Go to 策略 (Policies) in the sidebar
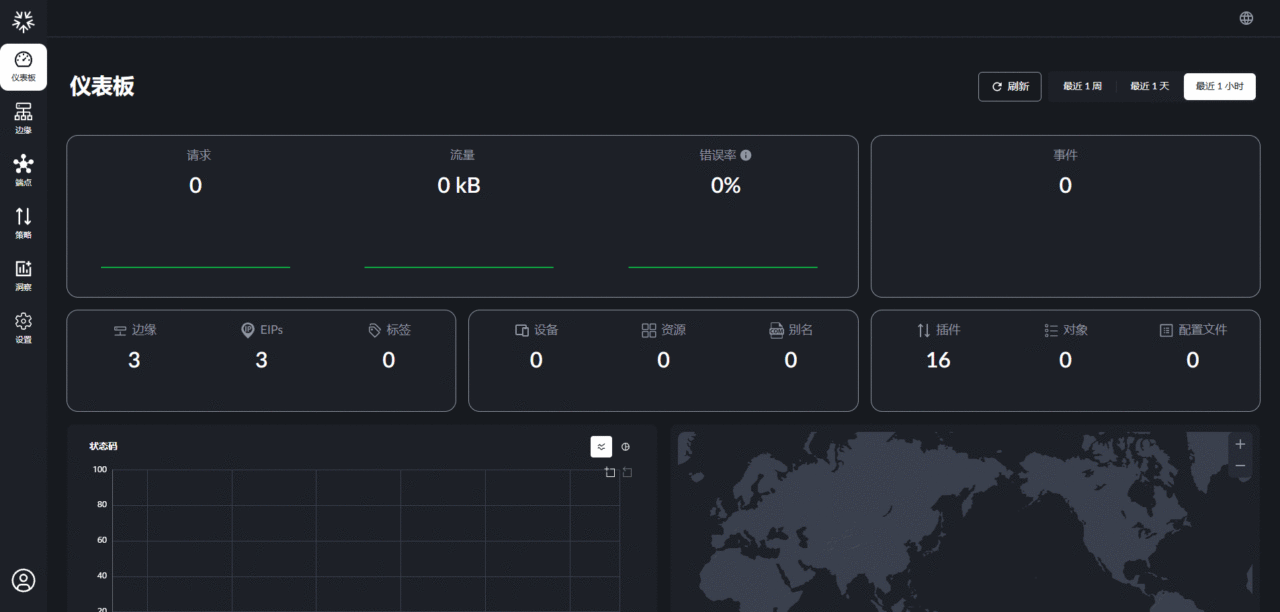 point(23,222)
